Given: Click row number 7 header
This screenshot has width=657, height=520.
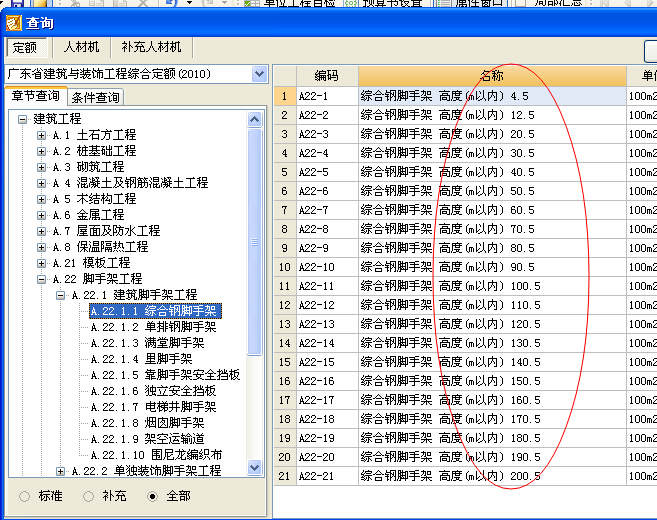Looking at the screenshot, I should pyautogui.click(x=285, y=210).
